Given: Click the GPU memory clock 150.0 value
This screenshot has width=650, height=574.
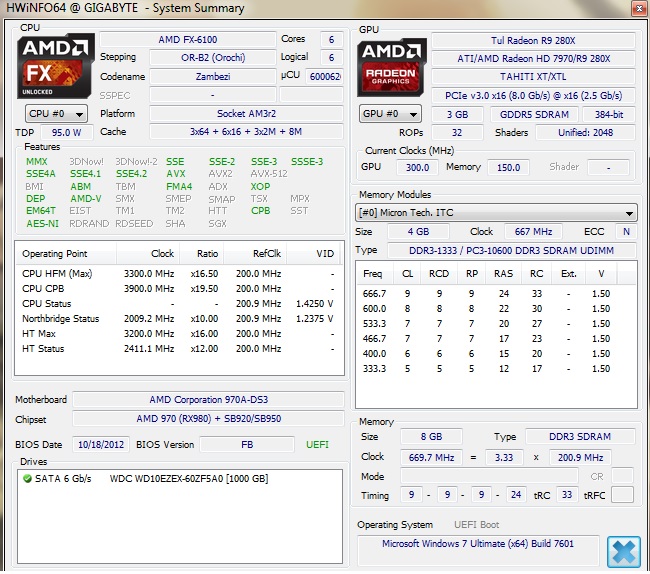Looking at the screenshot, I should (x=508, y=167).
